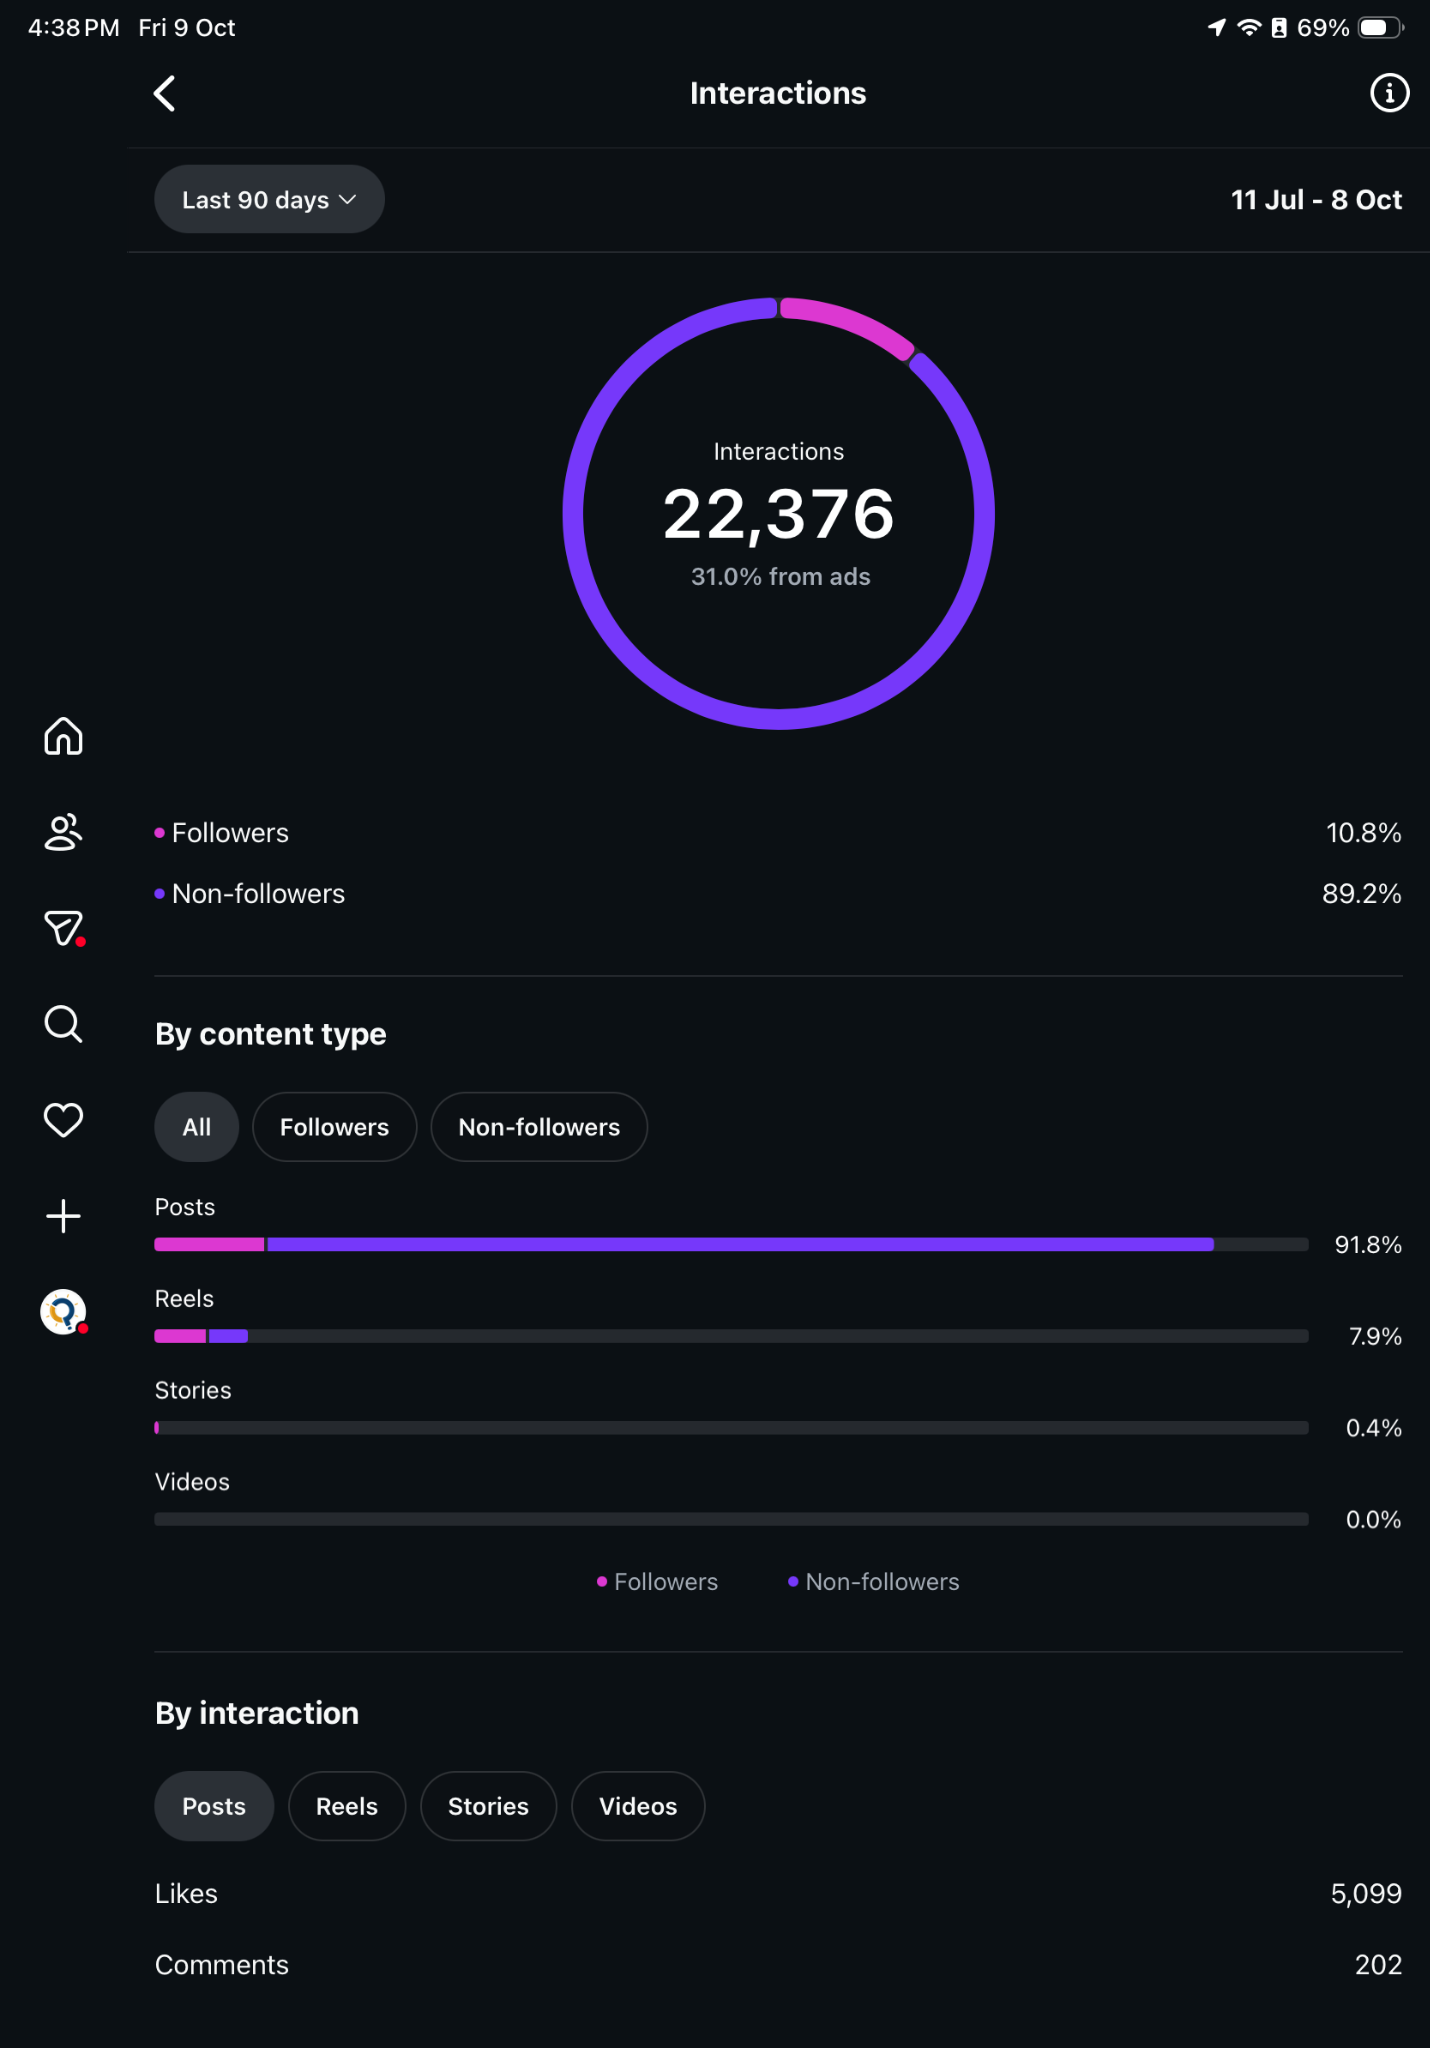Viewport: 1430px width, 2048px height.
Task: Open profile avatar in sidebar
Action: [x=63, y=1312]
